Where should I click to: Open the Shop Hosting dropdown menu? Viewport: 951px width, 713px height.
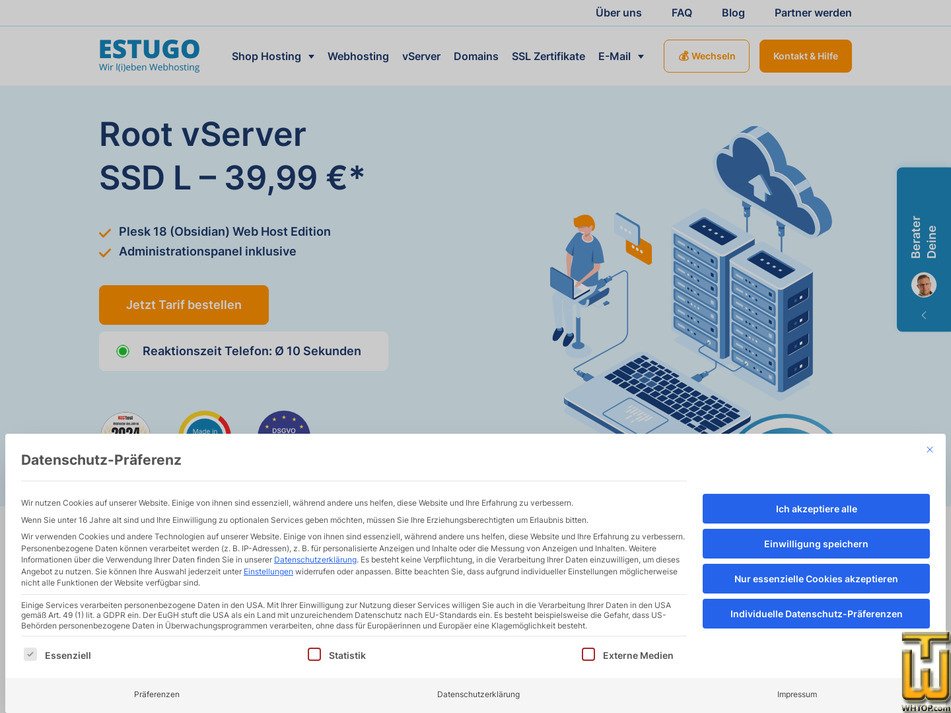(273, 57)
